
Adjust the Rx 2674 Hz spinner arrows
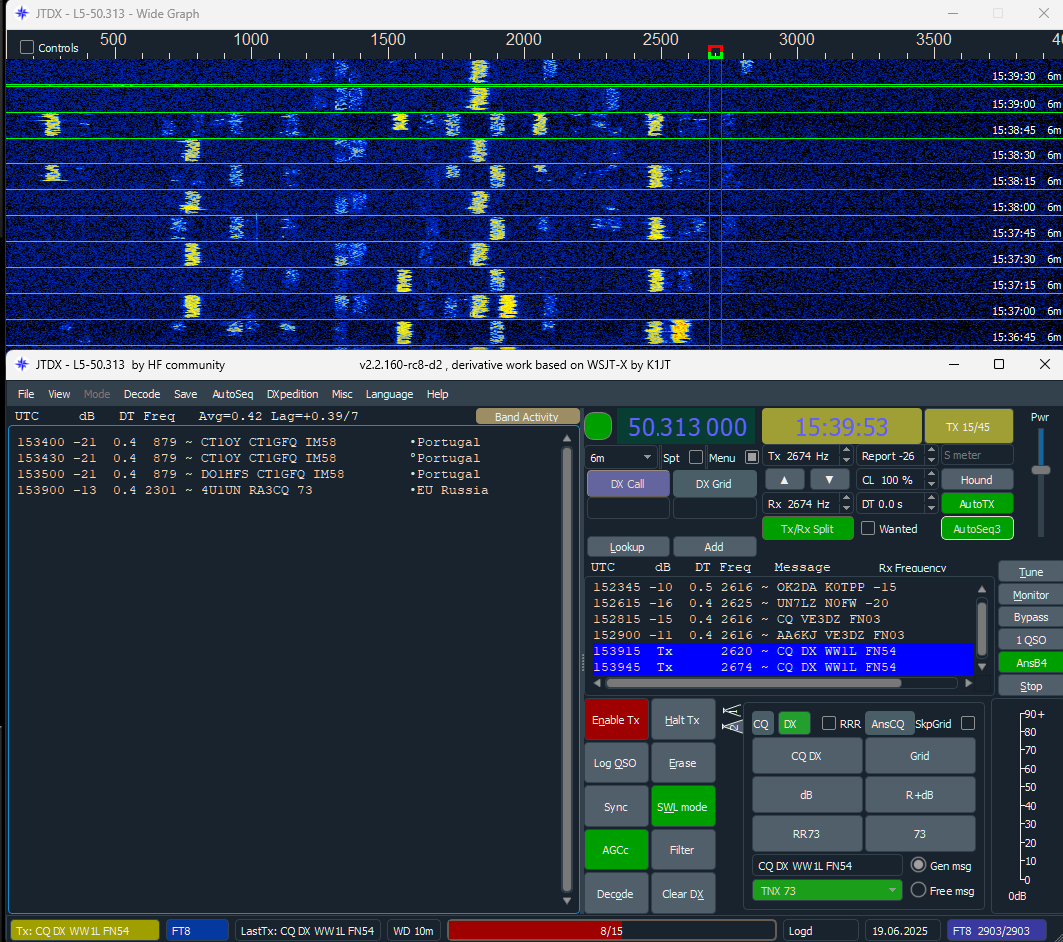(x=845, y=504)
